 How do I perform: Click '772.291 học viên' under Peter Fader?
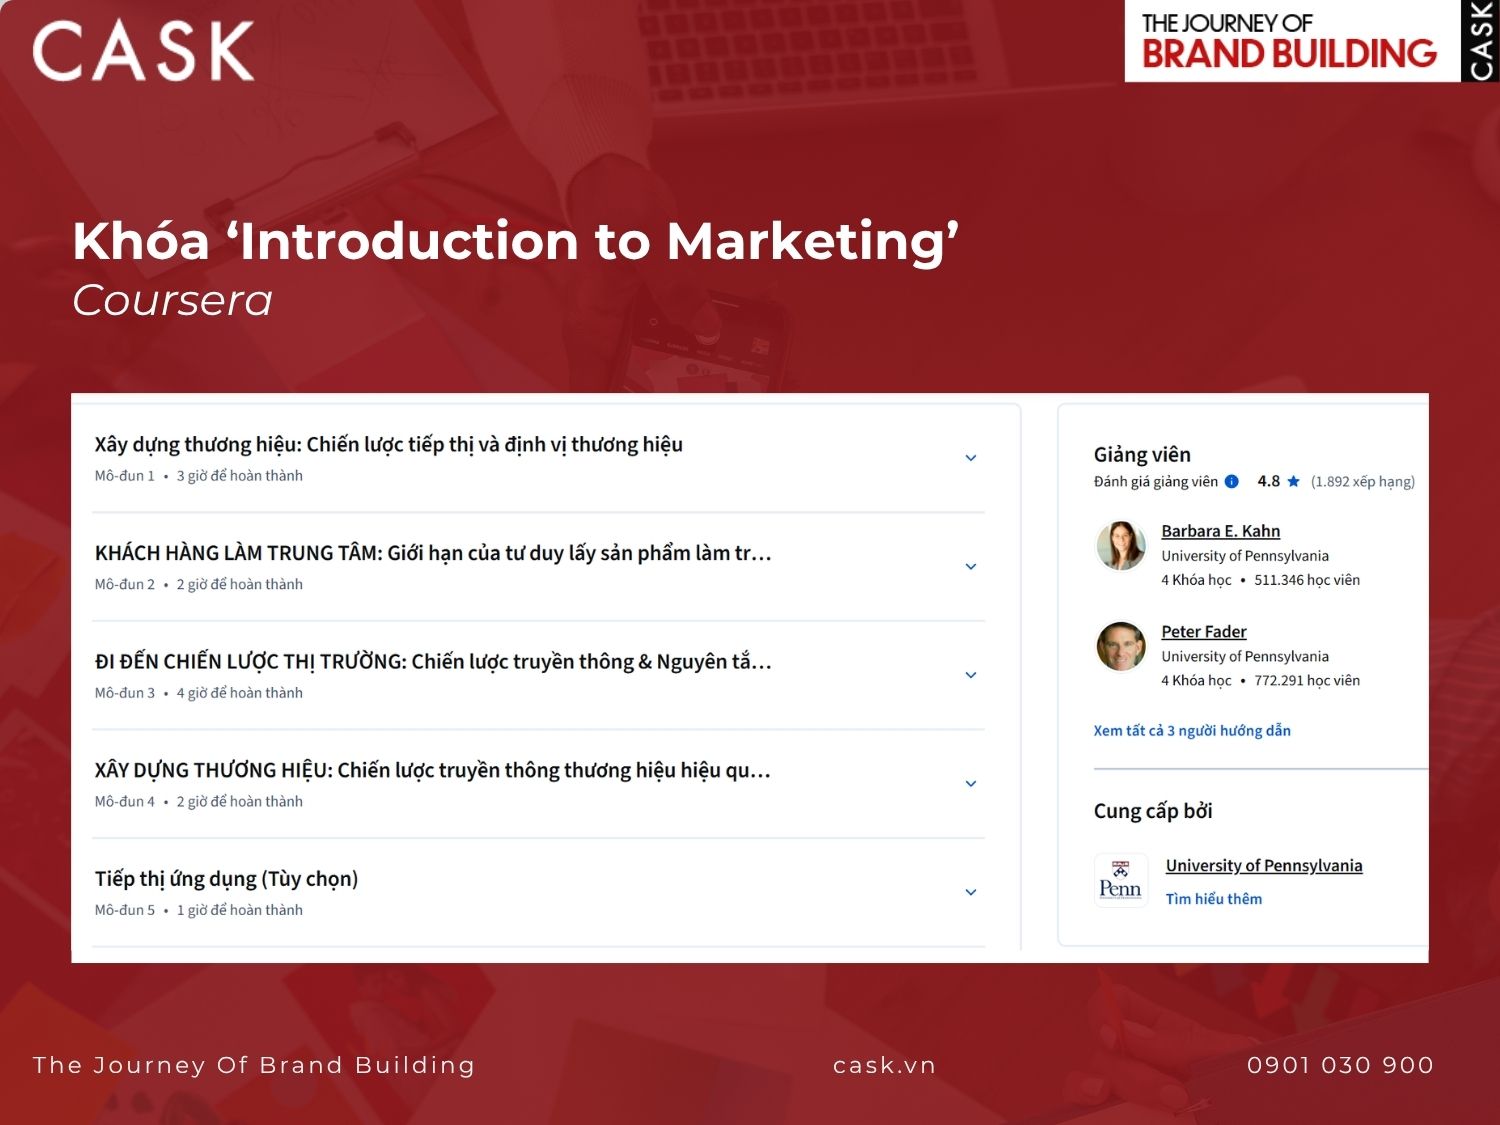(1307, 681)
